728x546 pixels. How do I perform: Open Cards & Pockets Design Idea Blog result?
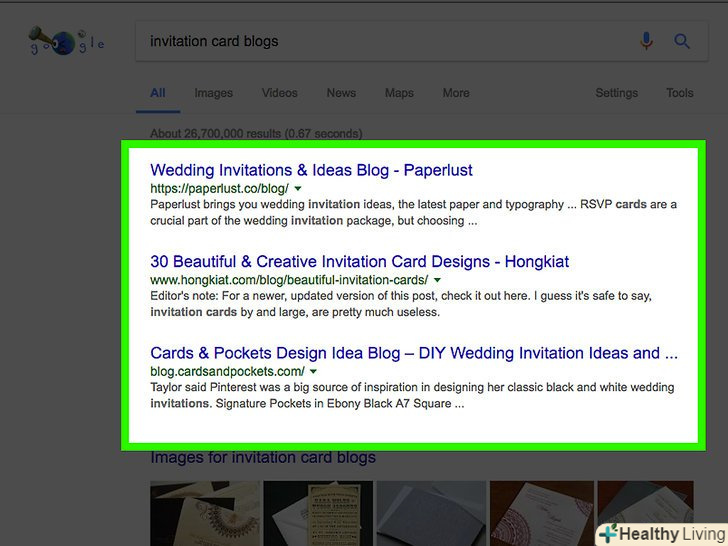pyautogui.click(x=413, y=353)
